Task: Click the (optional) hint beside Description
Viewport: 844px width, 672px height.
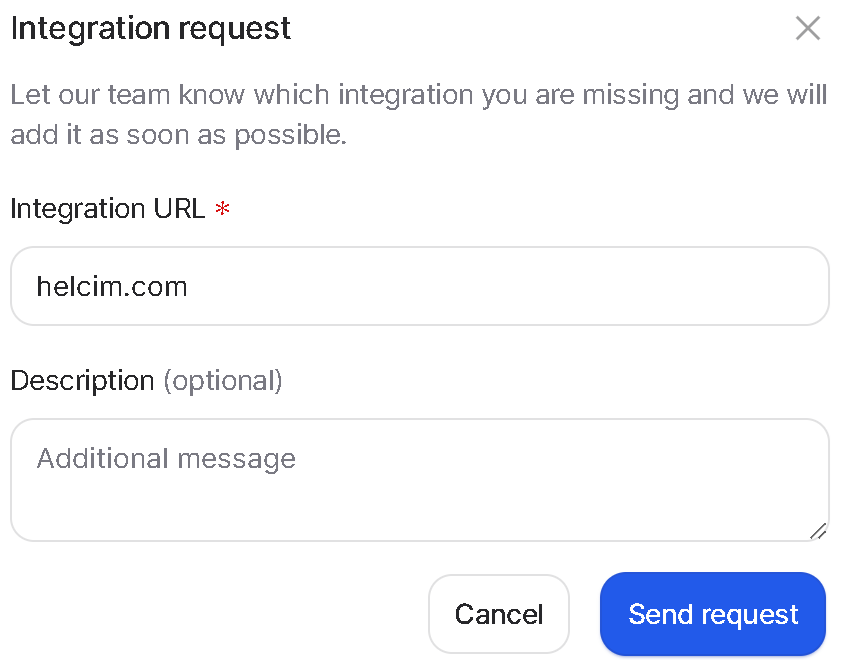Action: 223,381
